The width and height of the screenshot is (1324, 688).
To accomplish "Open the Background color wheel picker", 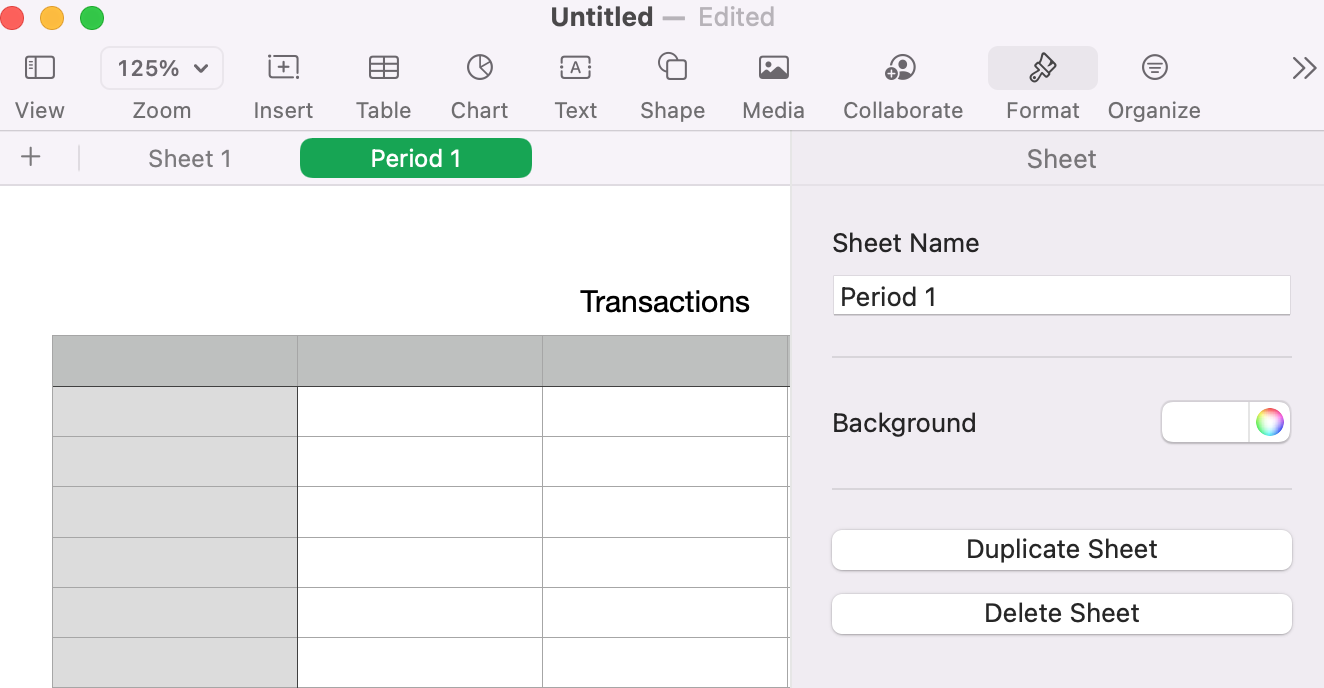I will pyautogui.click(x=1270, y=422).
